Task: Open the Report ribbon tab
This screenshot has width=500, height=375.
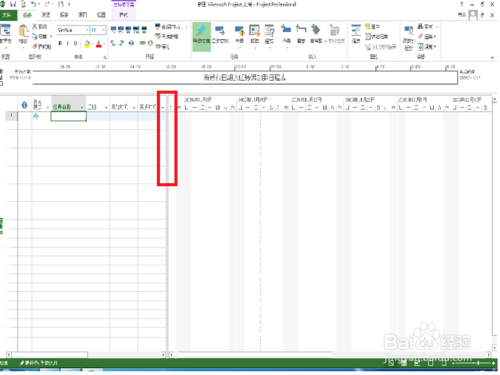Action: coord(64,15)
